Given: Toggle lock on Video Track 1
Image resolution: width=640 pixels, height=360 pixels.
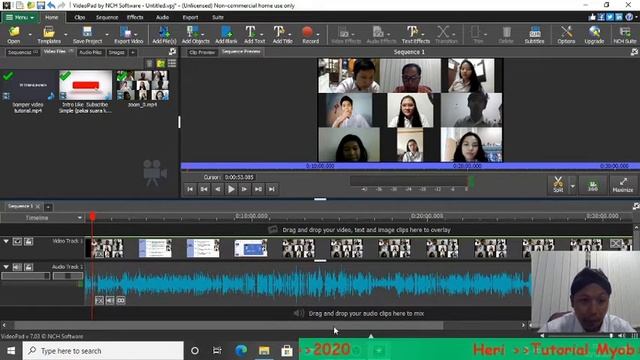Looking at the screenshot, I should (x=28, y=242).
